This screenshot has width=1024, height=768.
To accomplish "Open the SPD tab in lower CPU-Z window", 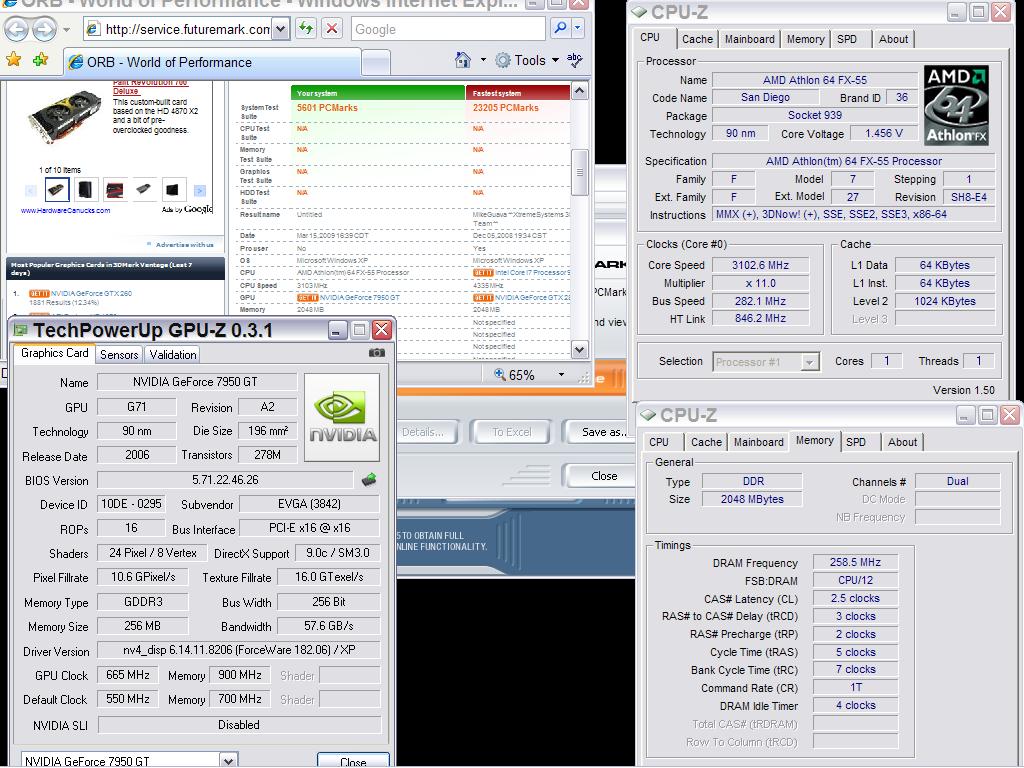I will click(x=856, y=442).
